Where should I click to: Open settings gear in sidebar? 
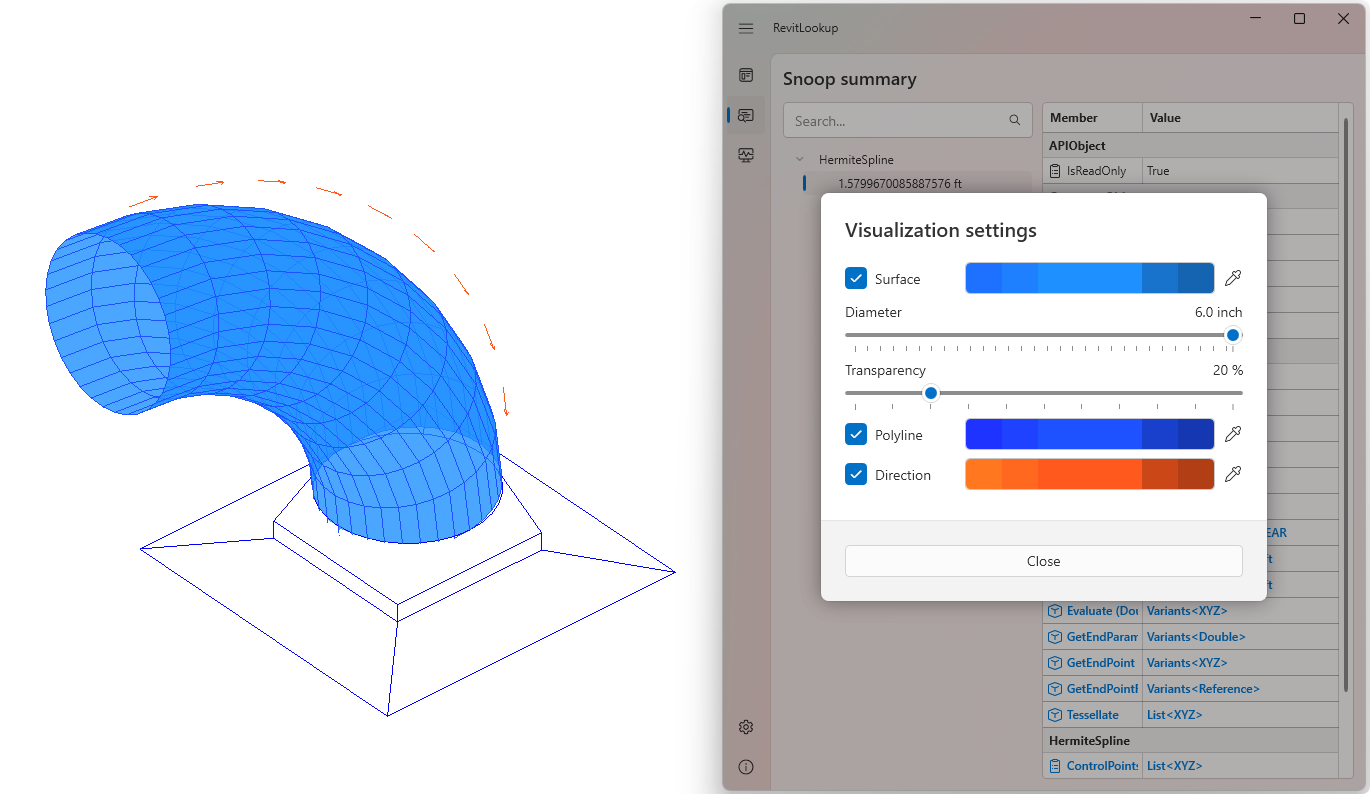coord(746,727)
